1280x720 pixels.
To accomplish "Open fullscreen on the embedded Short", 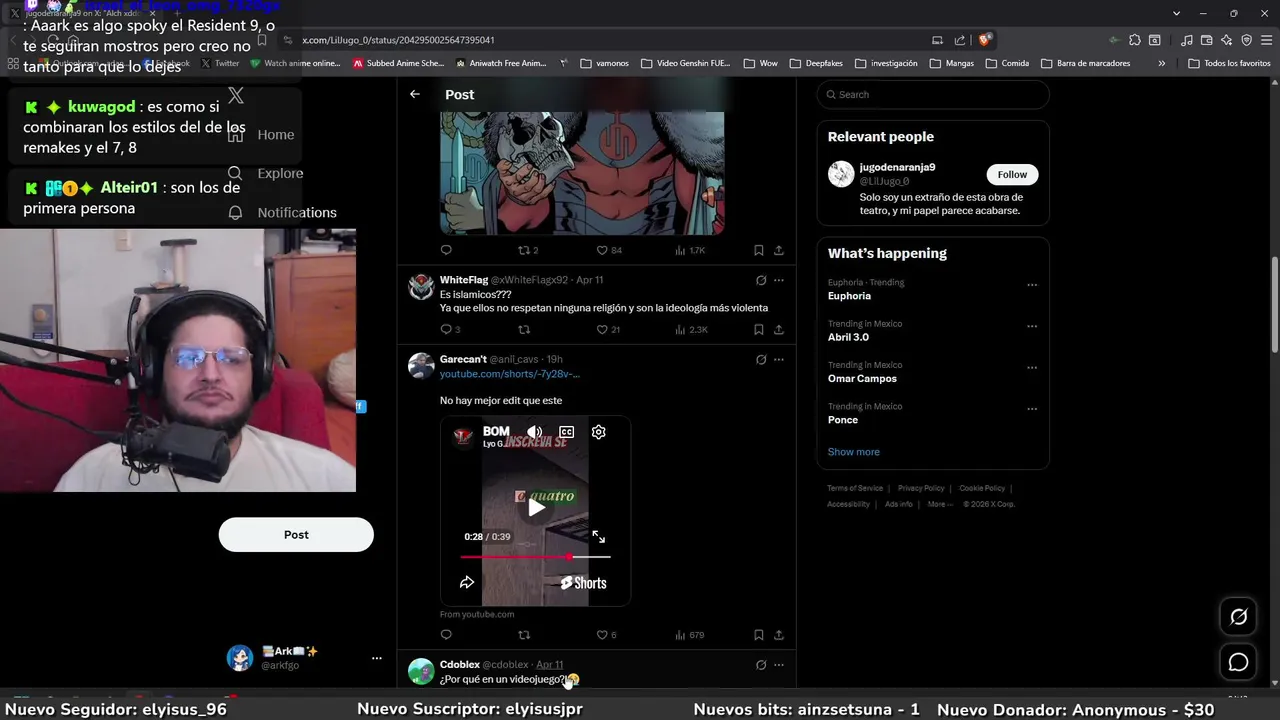I will click(598, 537).
